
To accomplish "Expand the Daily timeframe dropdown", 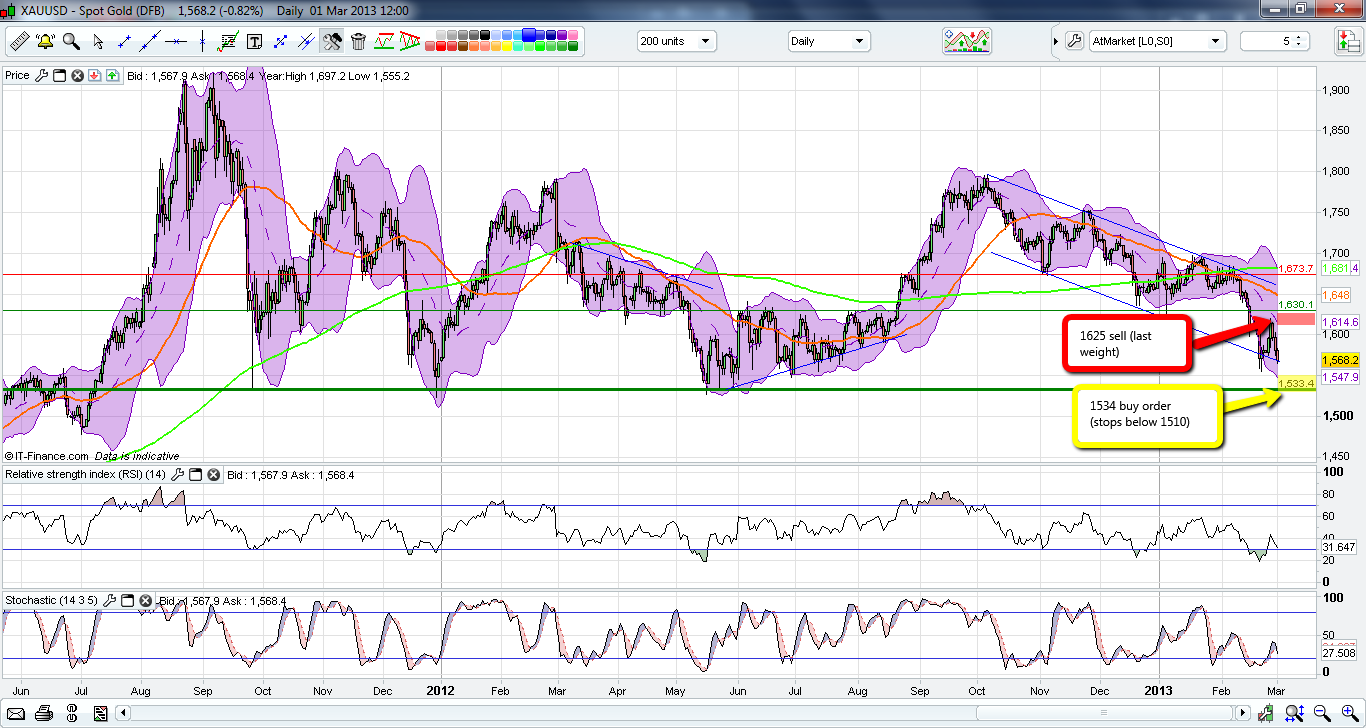I will click(x=858, y=41).
